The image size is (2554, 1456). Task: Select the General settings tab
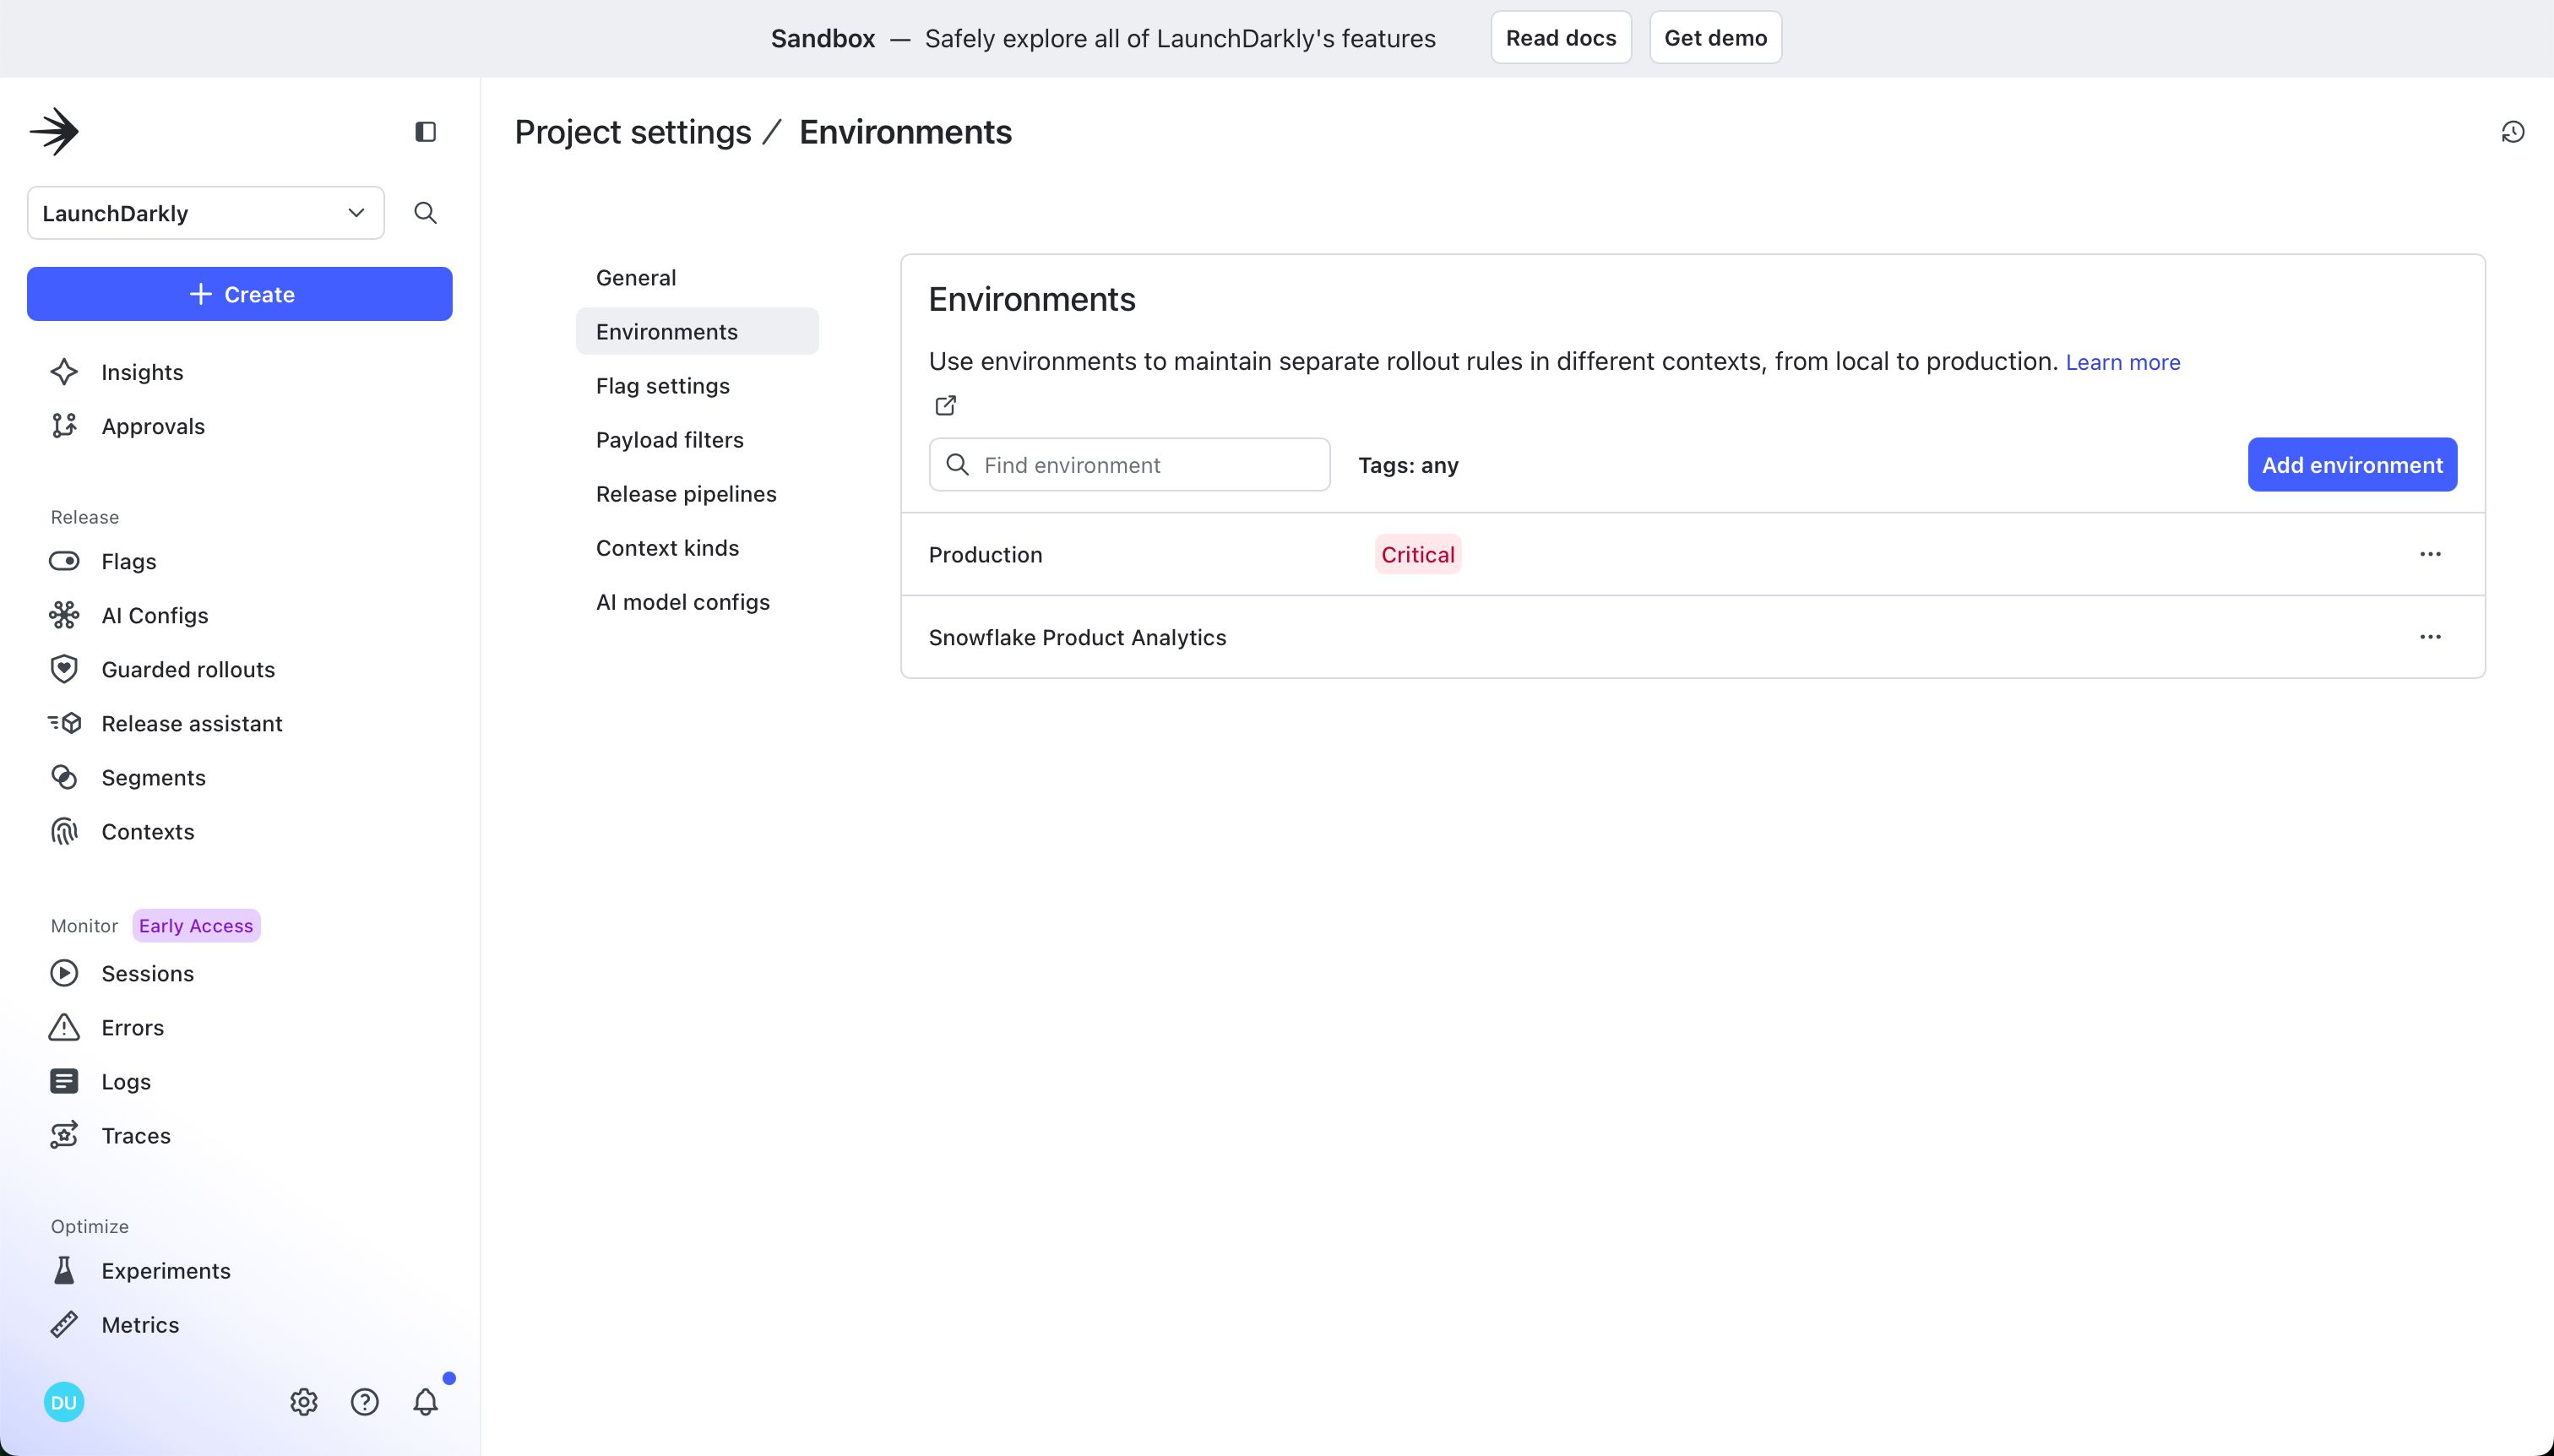pos(697,277)
